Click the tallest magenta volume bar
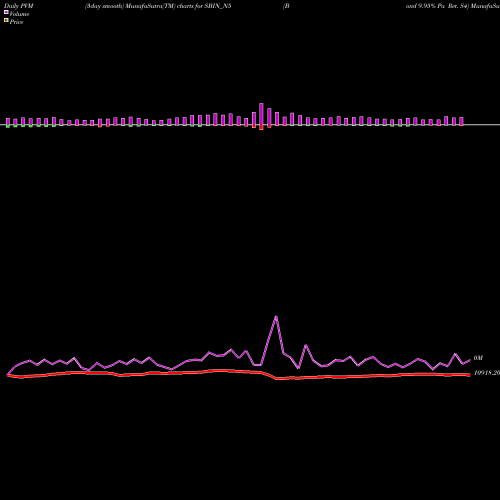The height and width of the screenshot is (500, 500). coord(261,114)
